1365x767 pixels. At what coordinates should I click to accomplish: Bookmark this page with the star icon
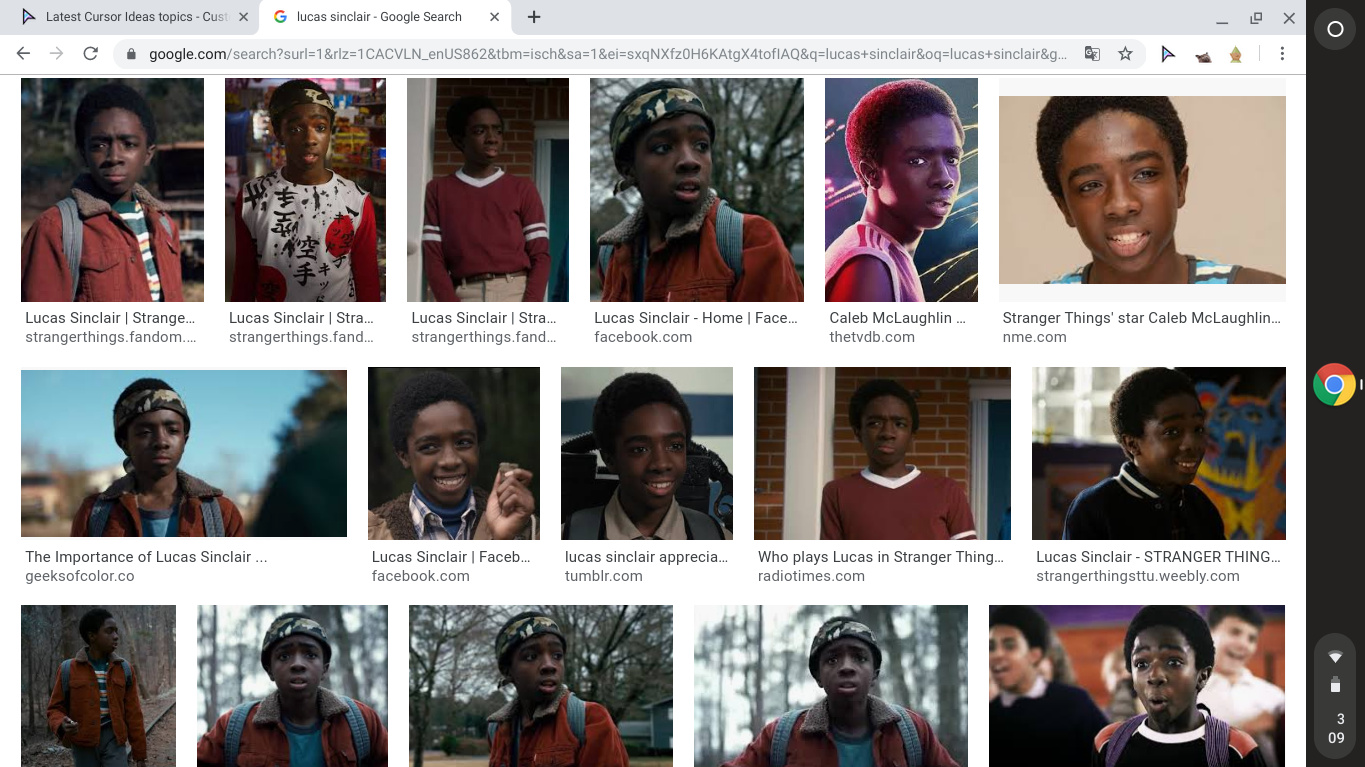click(x=1126, y=54)
